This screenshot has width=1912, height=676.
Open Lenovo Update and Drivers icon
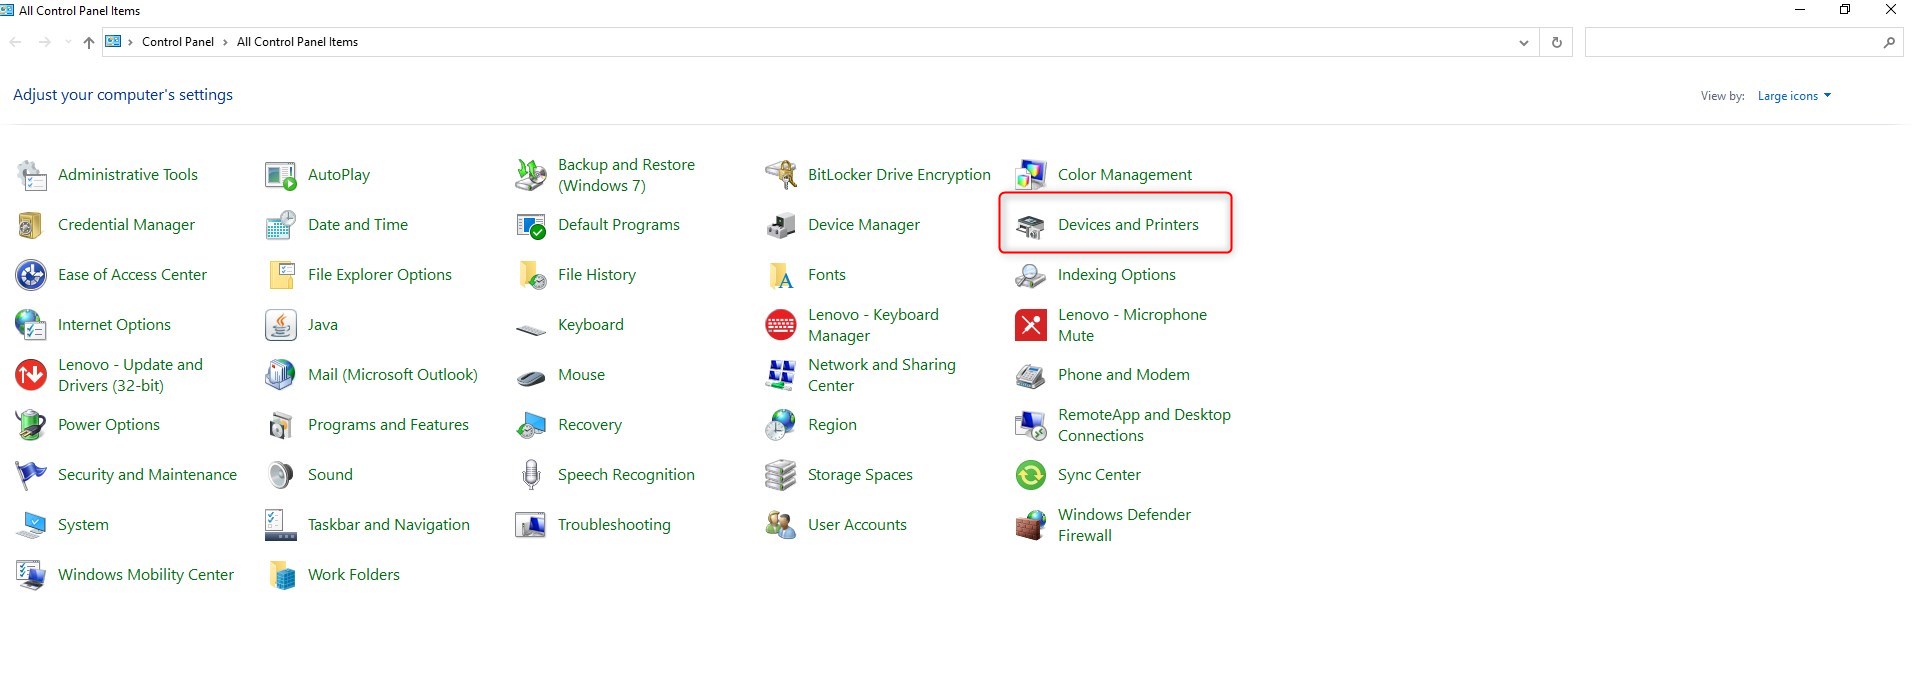tap(31, 375)
